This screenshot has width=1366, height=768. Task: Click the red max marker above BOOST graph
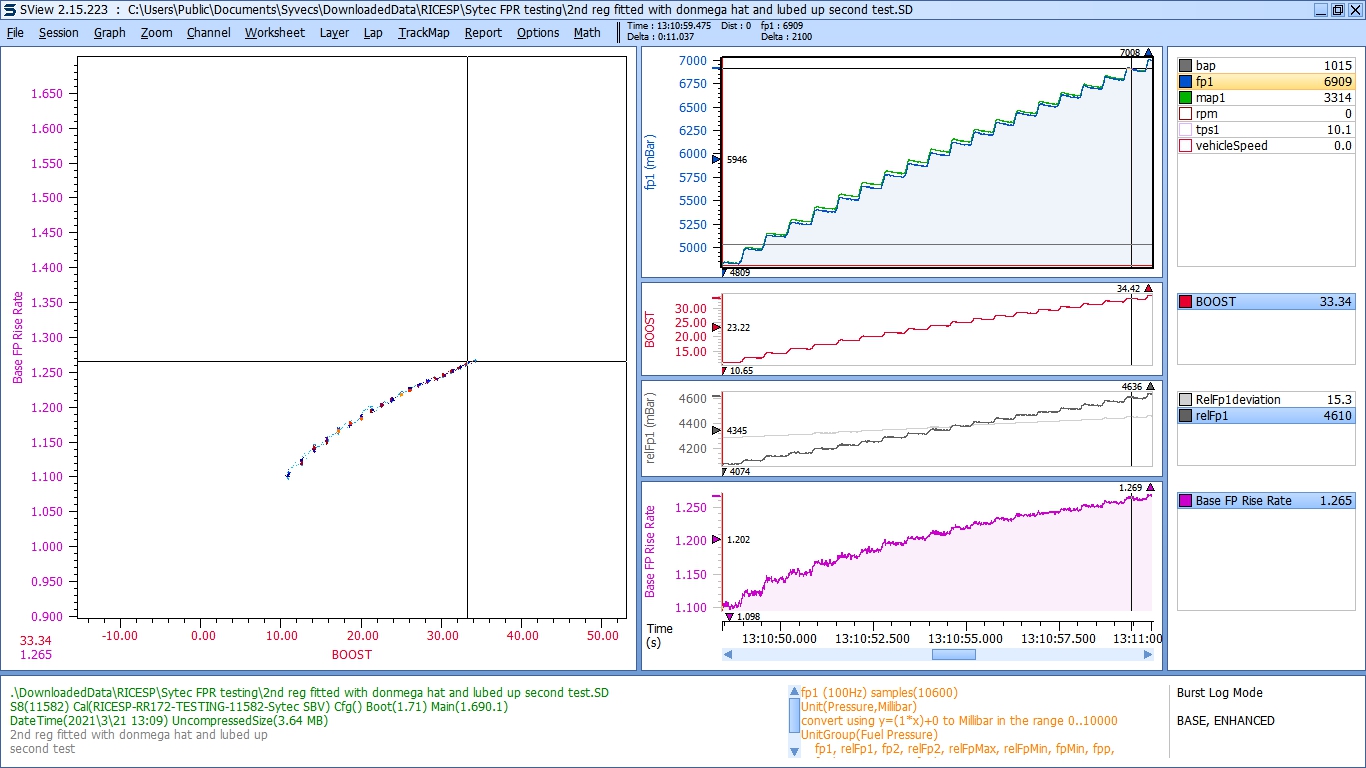pos(1149,288)
